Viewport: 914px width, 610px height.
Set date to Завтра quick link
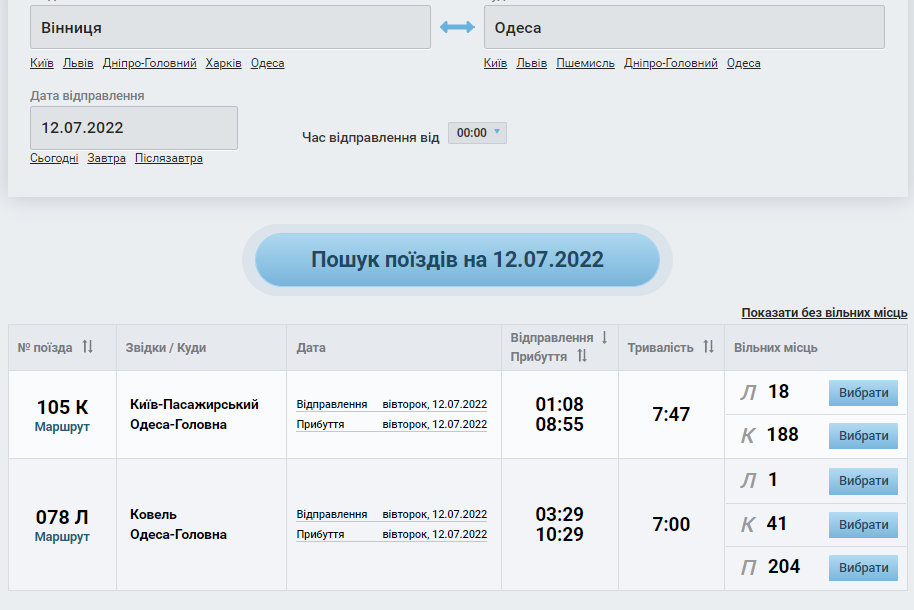tap(107, 158)
